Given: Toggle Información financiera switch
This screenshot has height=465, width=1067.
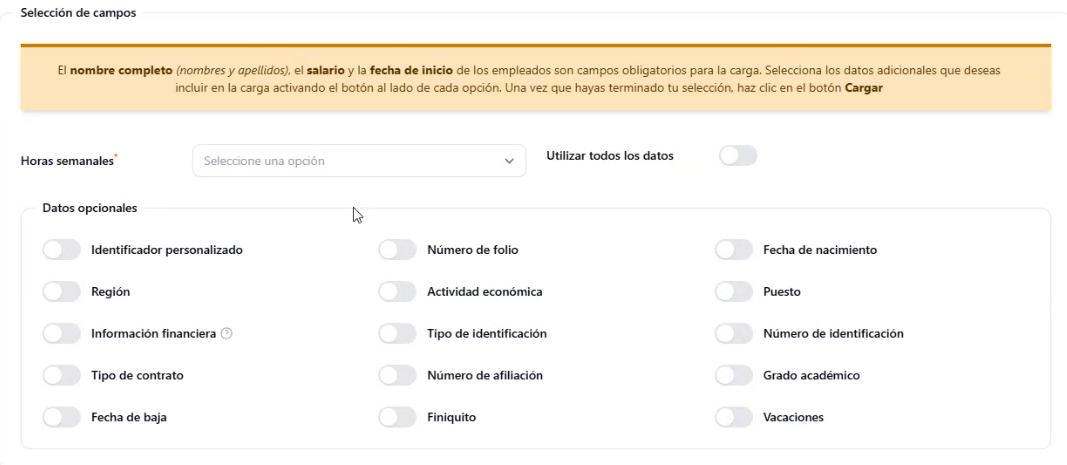Looking at the screenshot, I should [62, 334].
